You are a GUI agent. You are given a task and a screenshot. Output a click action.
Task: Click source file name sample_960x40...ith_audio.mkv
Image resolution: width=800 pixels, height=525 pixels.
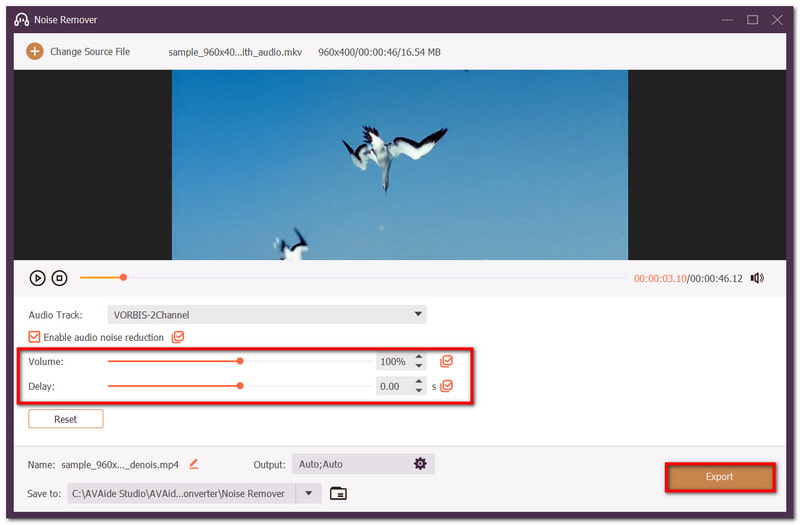(235, 52)
